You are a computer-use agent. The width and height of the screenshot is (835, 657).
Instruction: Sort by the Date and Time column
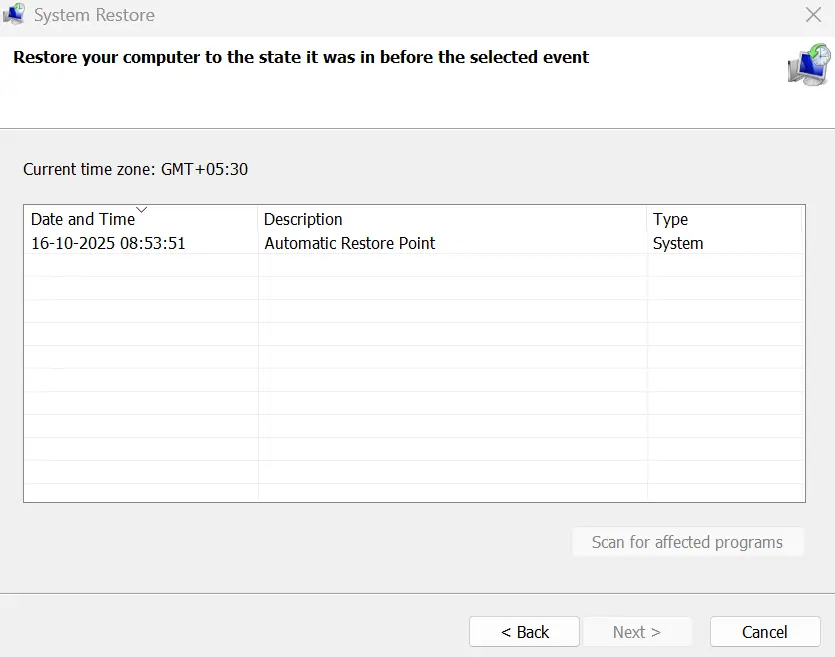[x=83, y=219]
